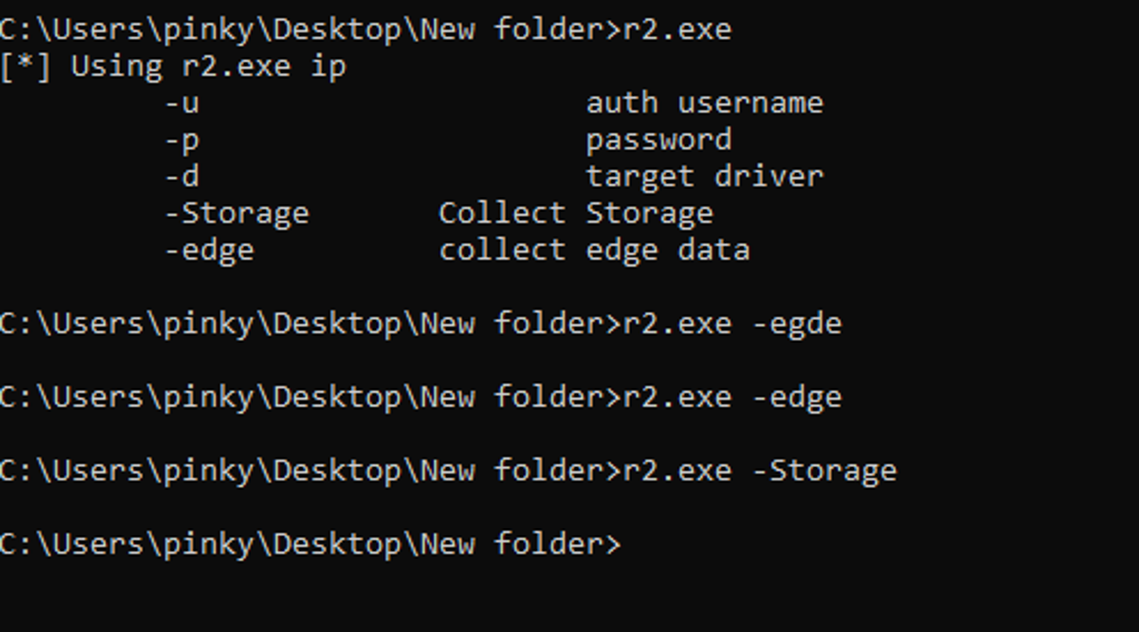Screen dimensions: 1140x635
Task: Click the "Using r2.exe ip" usage text
Action: click(x=208, y=66)
